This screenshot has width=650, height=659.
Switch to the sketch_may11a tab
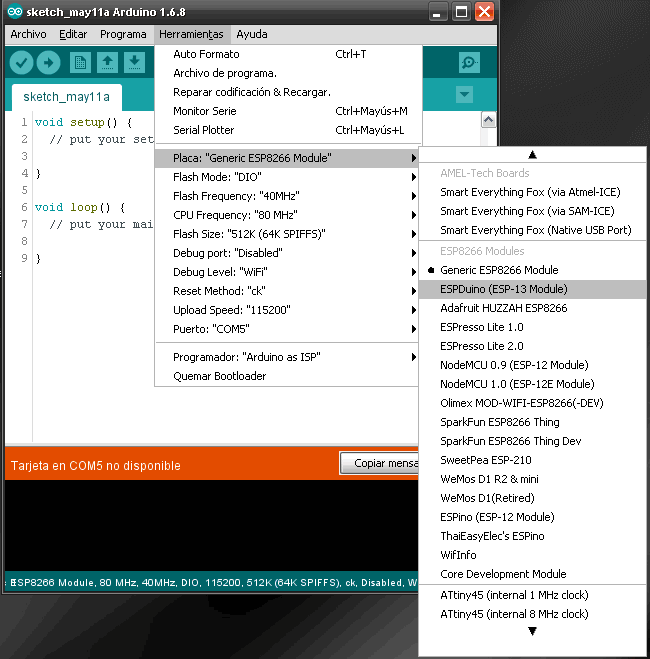(x=66, y=97)
